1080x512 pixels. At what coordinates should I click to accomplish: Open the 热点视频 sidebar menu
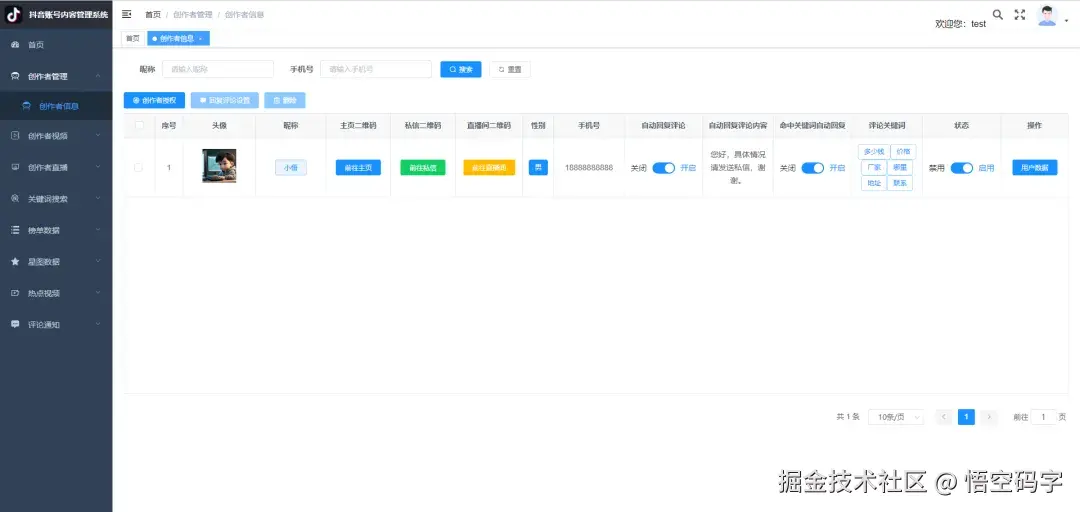click(56, 293)
